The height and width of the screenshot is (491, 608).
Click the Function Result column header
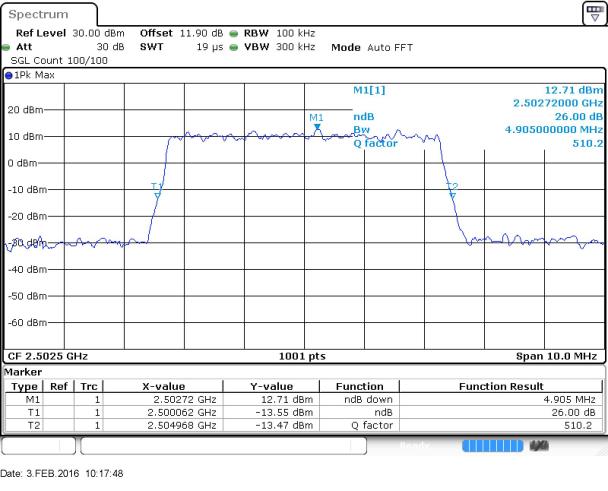(501, 386)
